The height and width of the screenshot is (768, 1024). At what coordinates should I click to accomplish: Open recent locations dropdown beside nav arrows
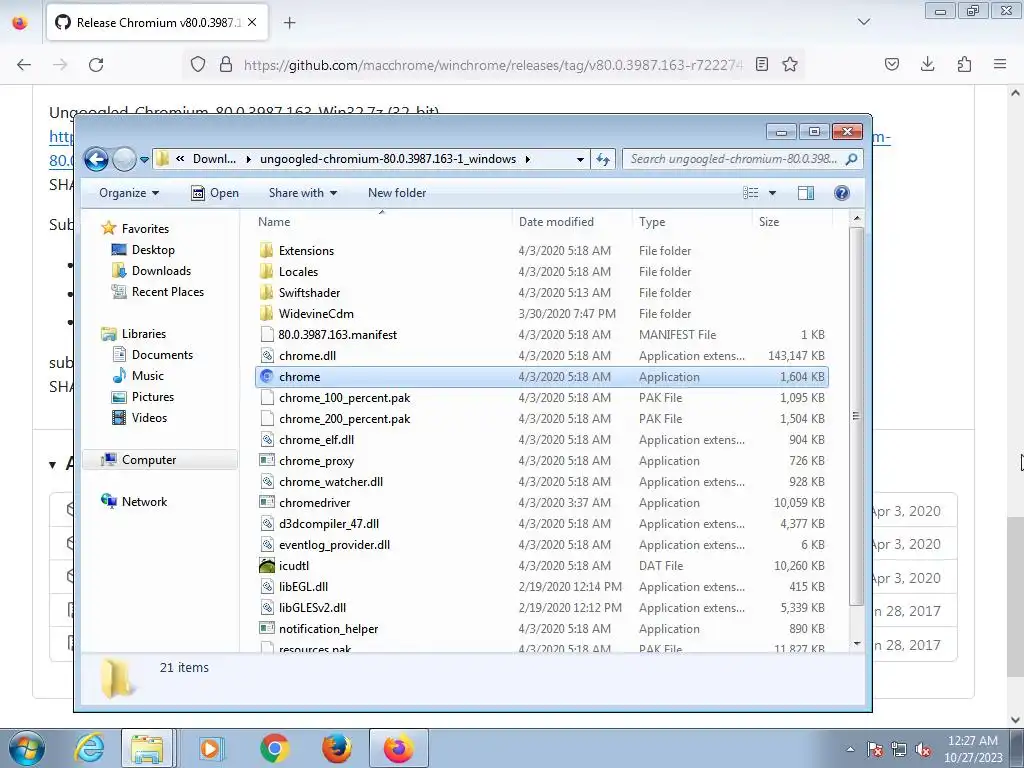pyautogui.click(x=144, y=159)
